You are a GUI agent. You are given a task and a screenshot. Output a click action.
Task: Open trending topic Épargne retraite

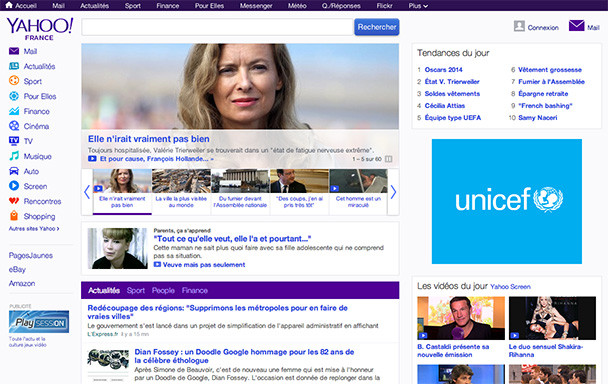(543, 93)
